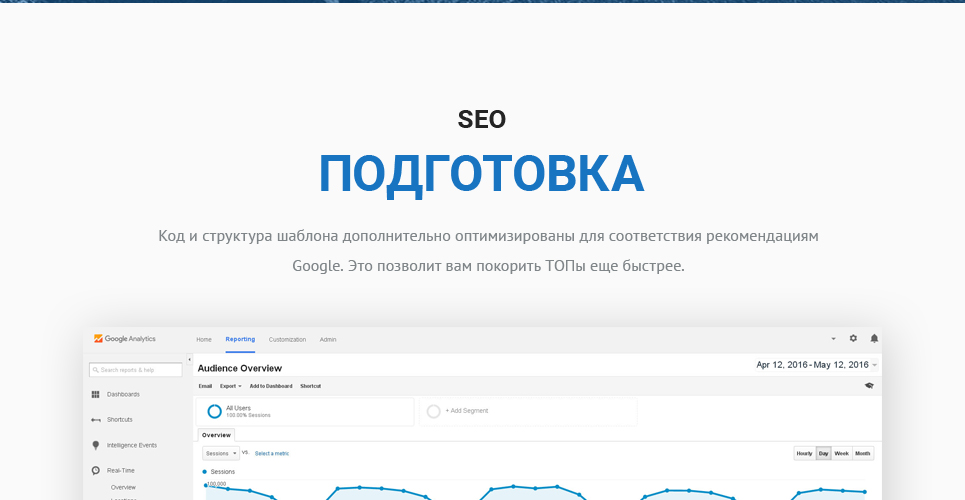Collapse the sidebar with the arrow
Screen dimensions: 965x500
(189, 359)
